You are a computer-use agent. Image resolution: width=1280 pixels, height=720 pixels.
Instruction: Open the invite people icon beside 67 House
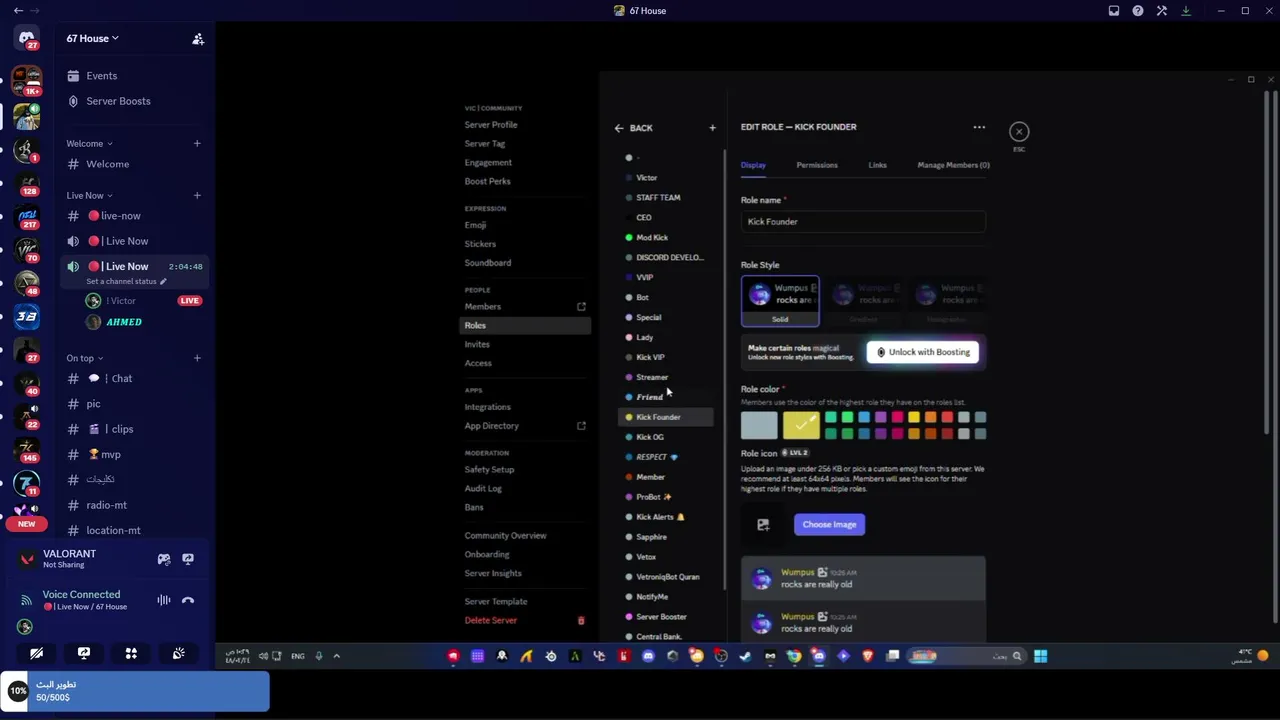point(198,39)
